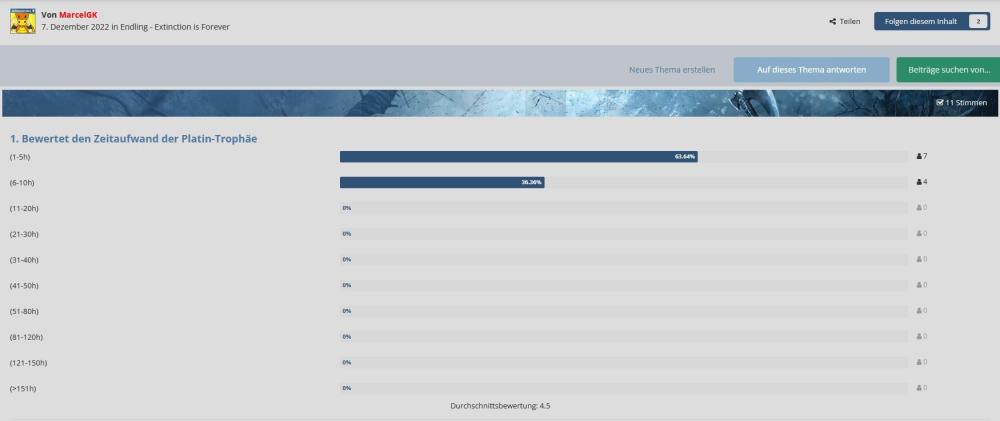Click the voter icon for the (>151h) row

pos(919,388)
